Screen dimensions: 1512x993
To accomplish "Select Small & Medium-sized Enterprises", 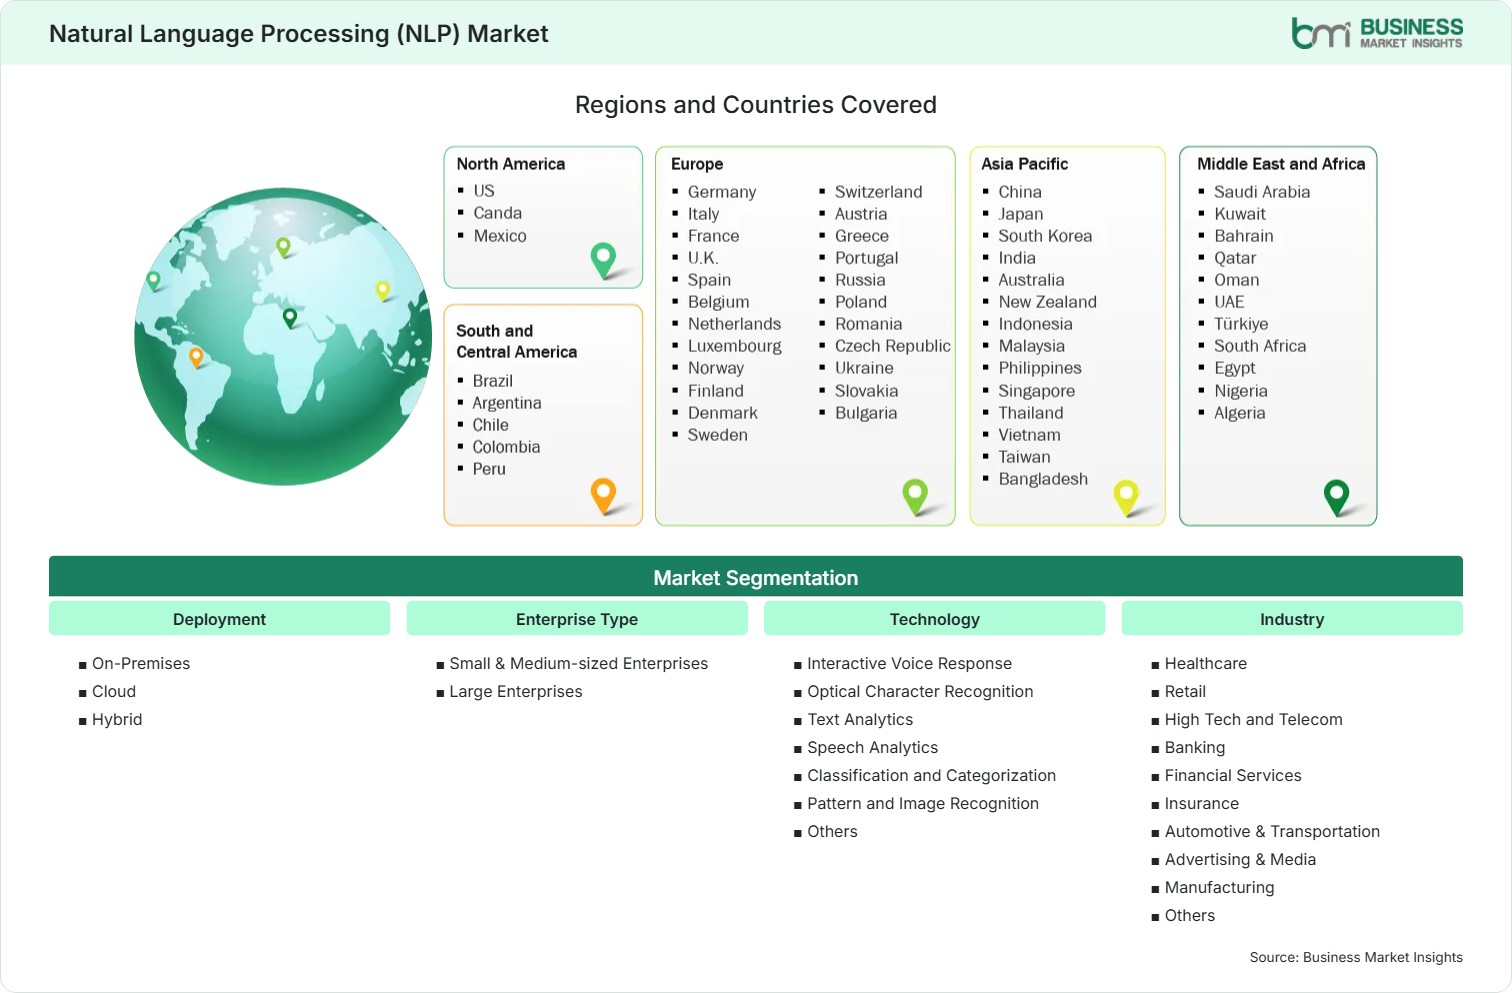I will click(x=579, y=663).
